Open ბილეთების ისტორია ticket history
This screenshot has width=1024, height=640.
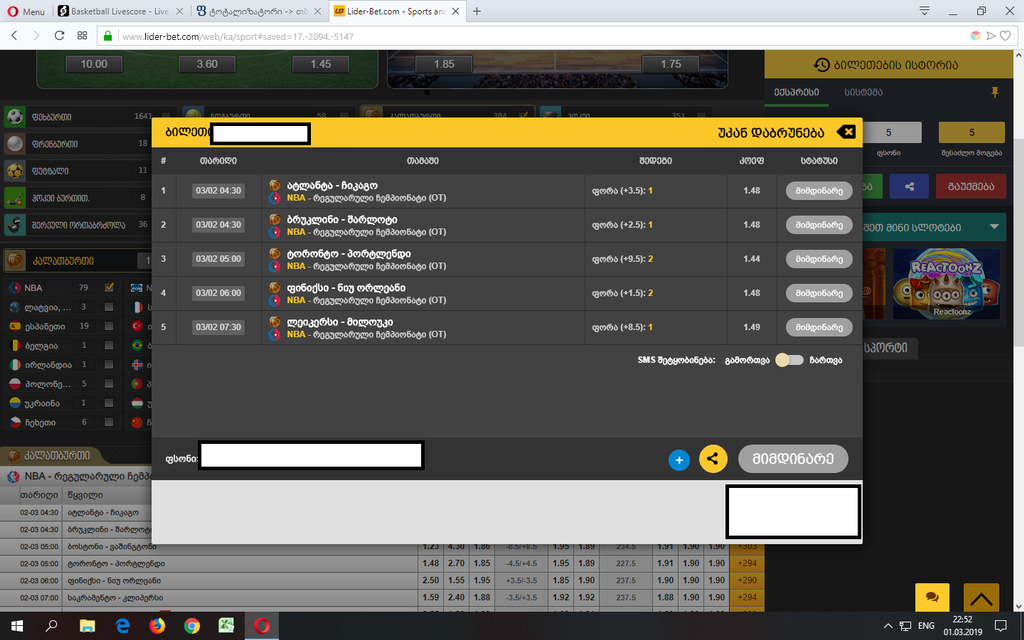pos(886,65)
